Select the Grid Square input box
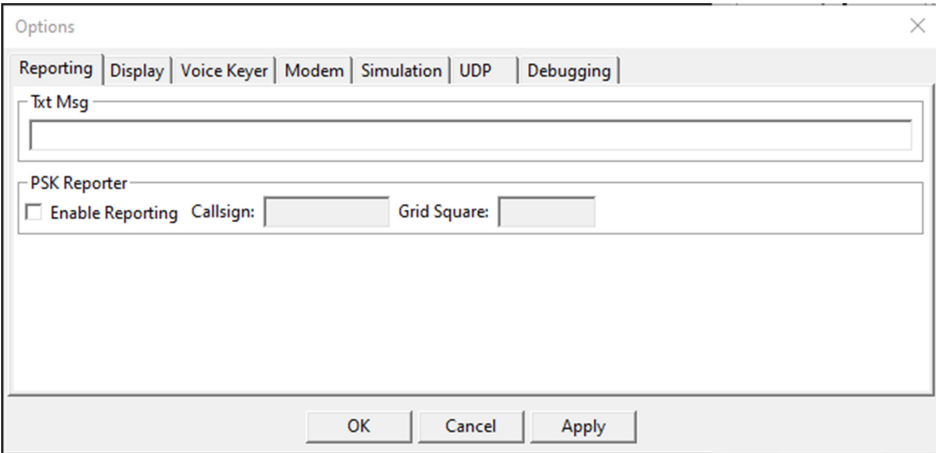Viewport: 936px width, 453px height. (547, 212)
